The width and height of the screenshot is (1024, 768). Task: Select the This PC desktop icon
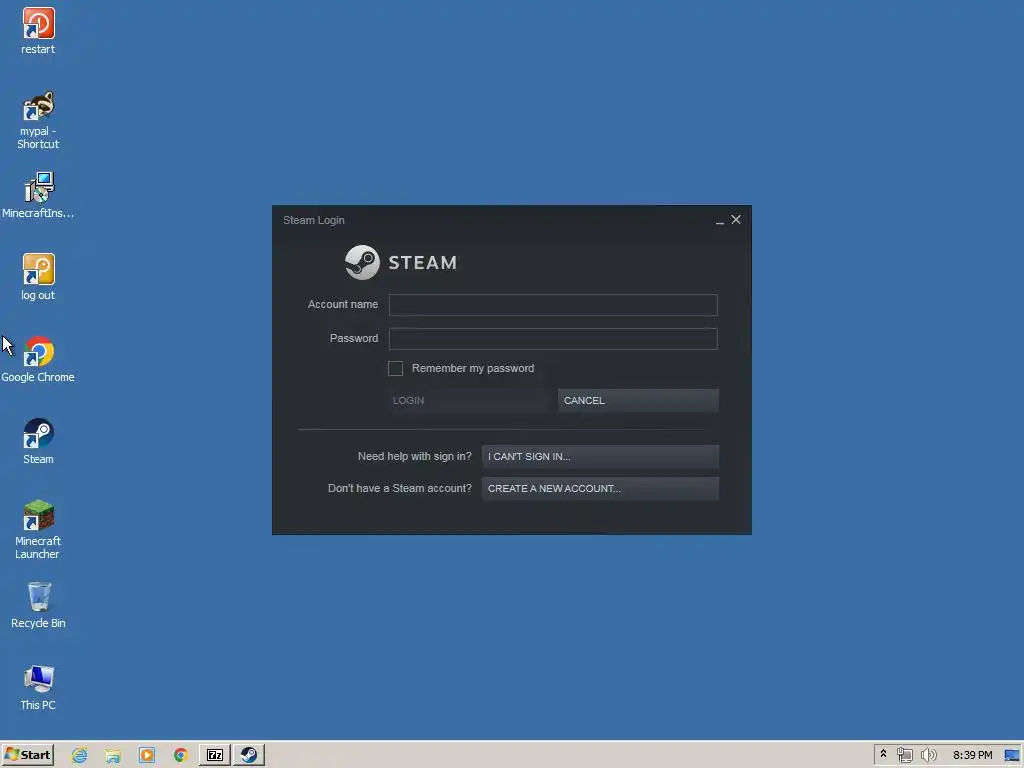[38, 680]
